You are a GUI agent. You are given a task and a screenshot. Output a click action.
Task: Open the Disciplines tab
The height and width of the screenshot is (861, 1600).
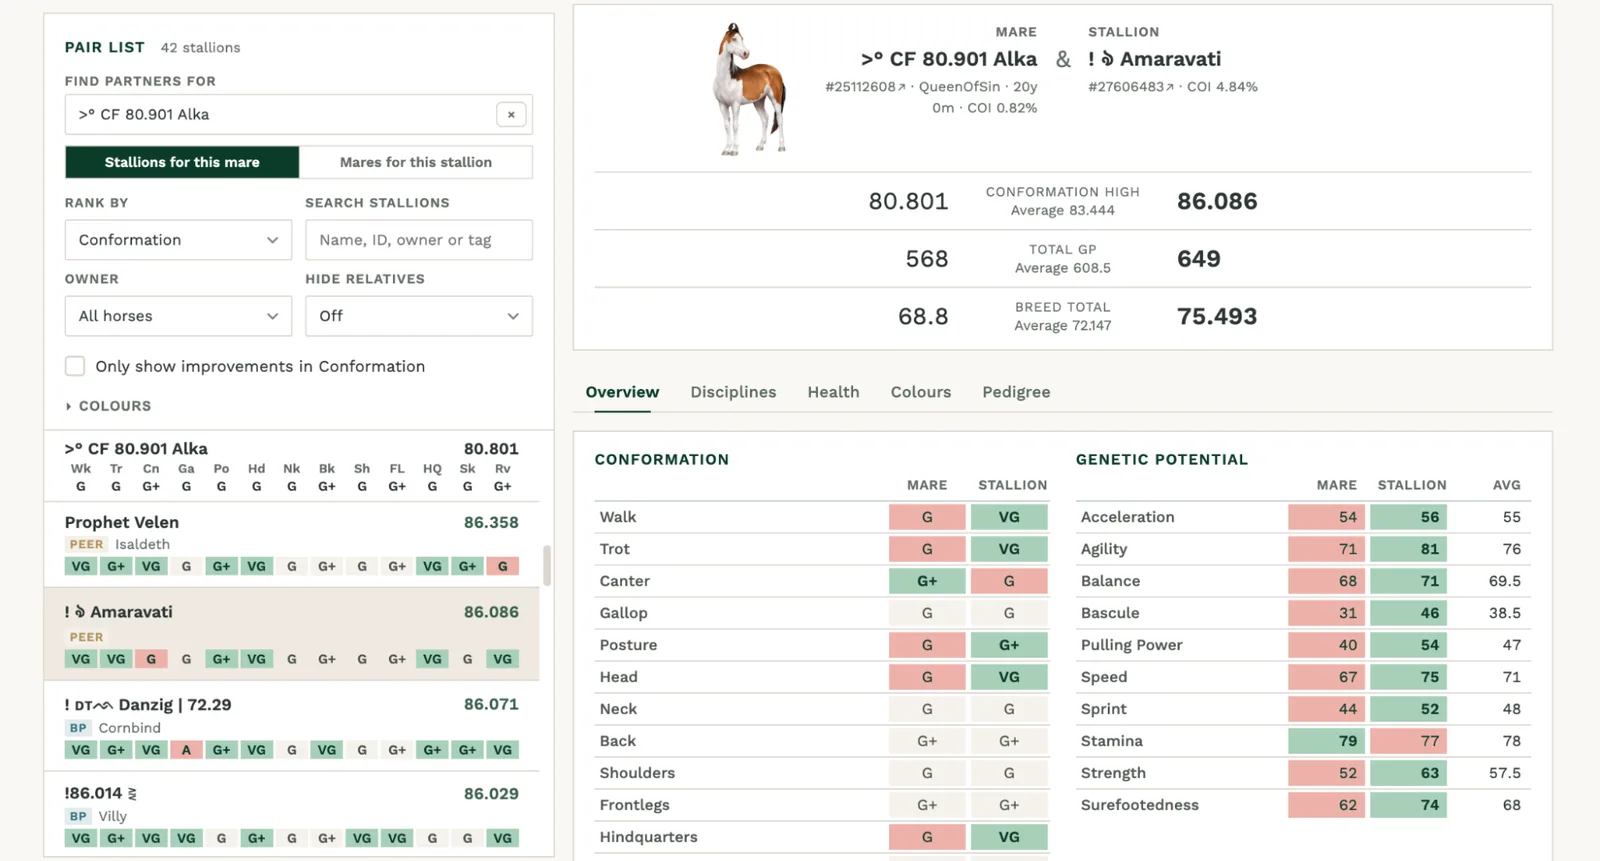733,392
